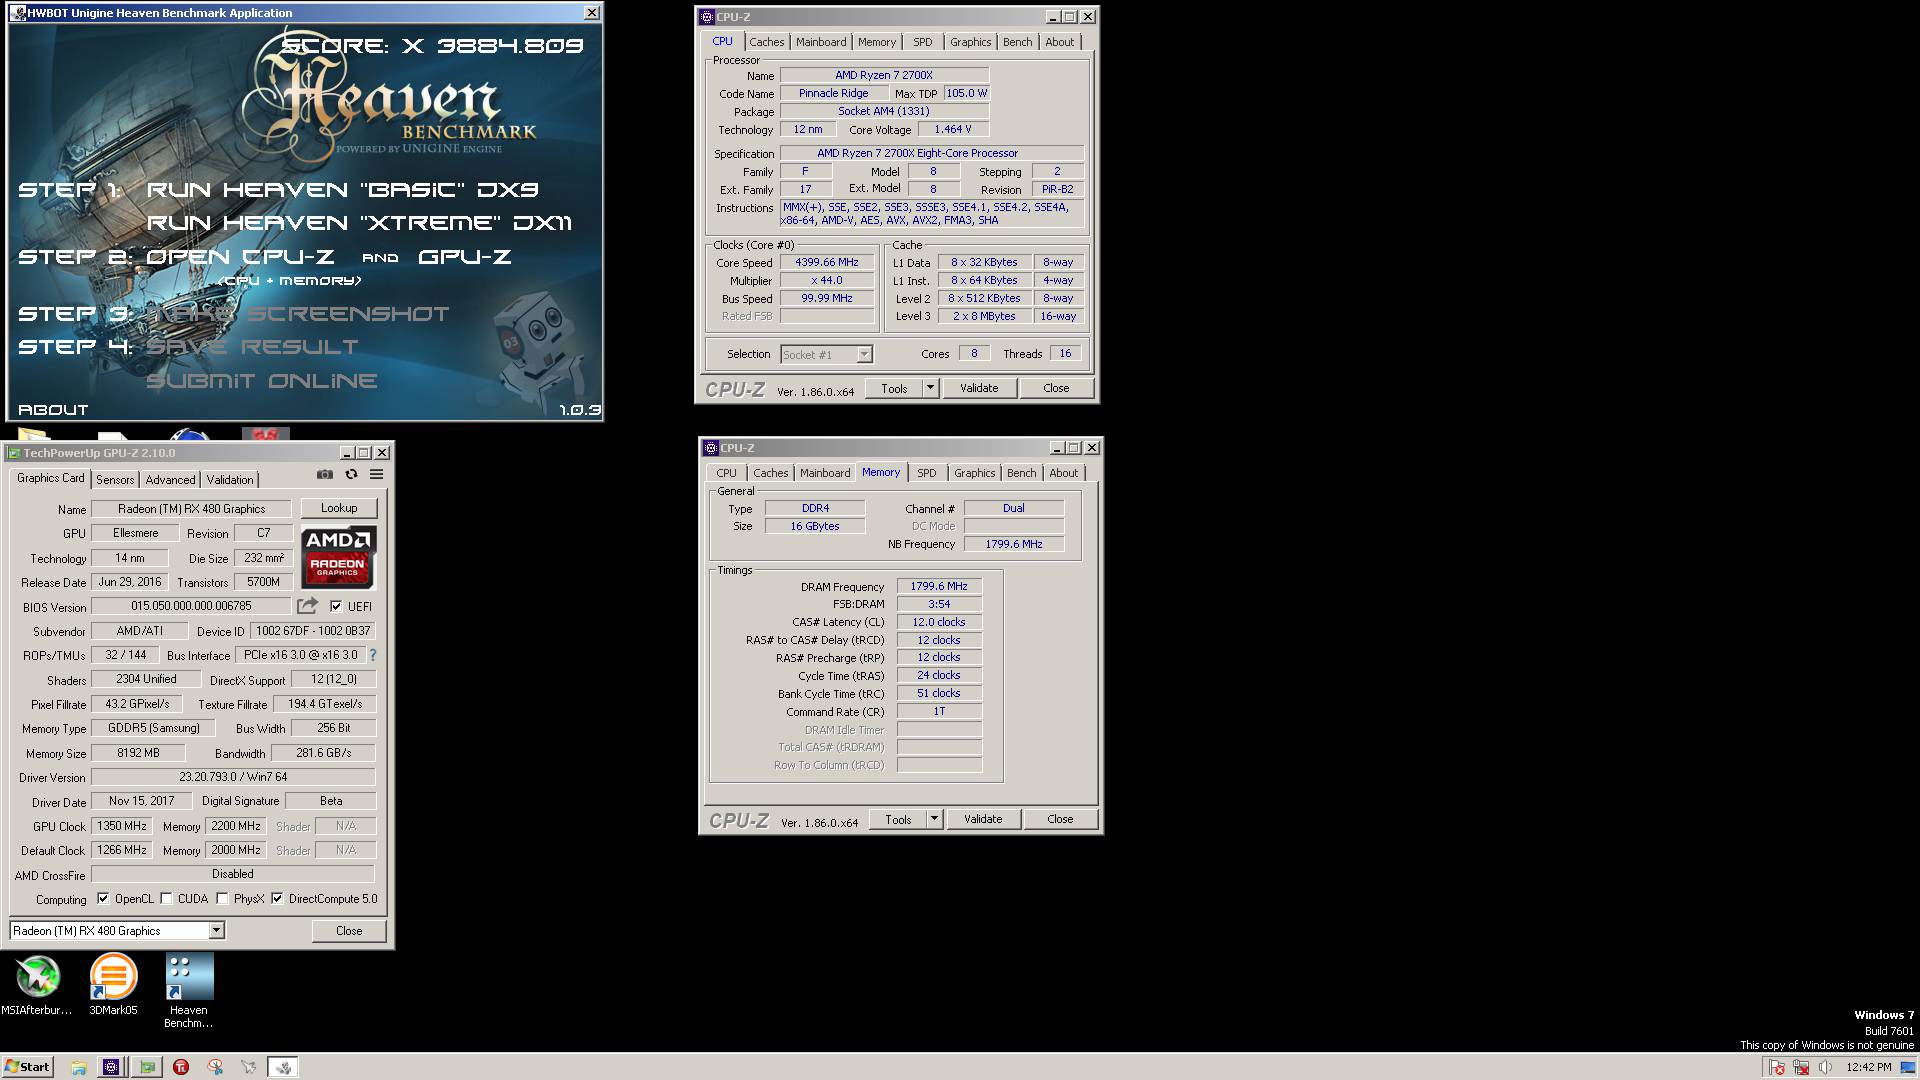Switch to the Sensors tab in GPU-Z
The height and width of the screenshot is (1080, 1920).
click(115, 479)
